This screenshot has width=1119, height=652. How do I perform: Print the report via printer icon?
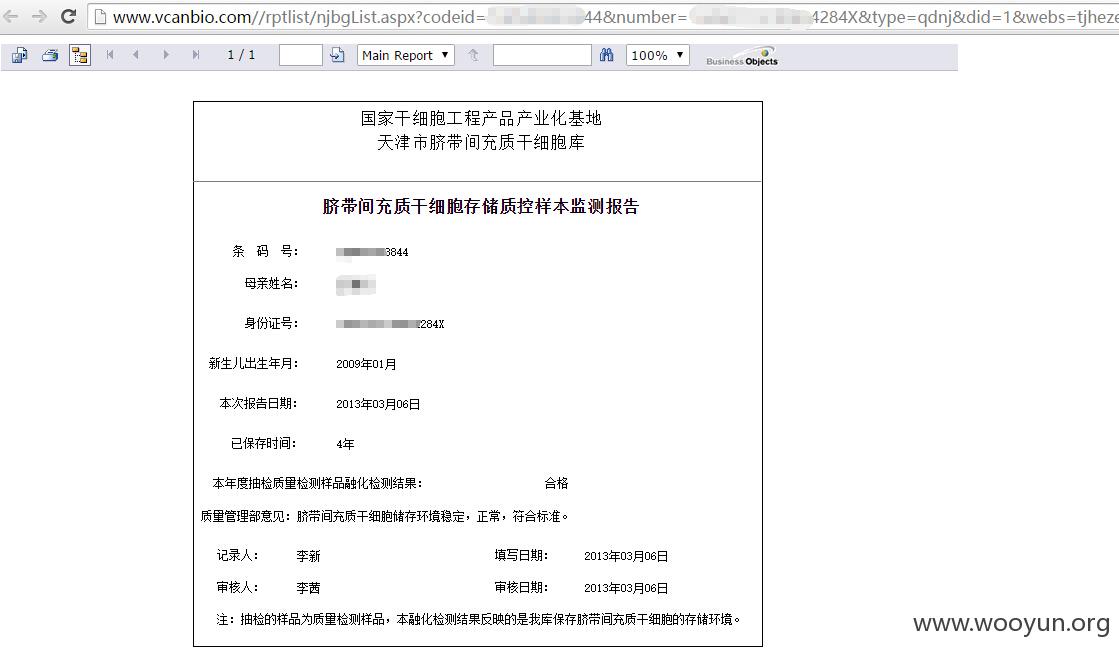coord(50,55)
